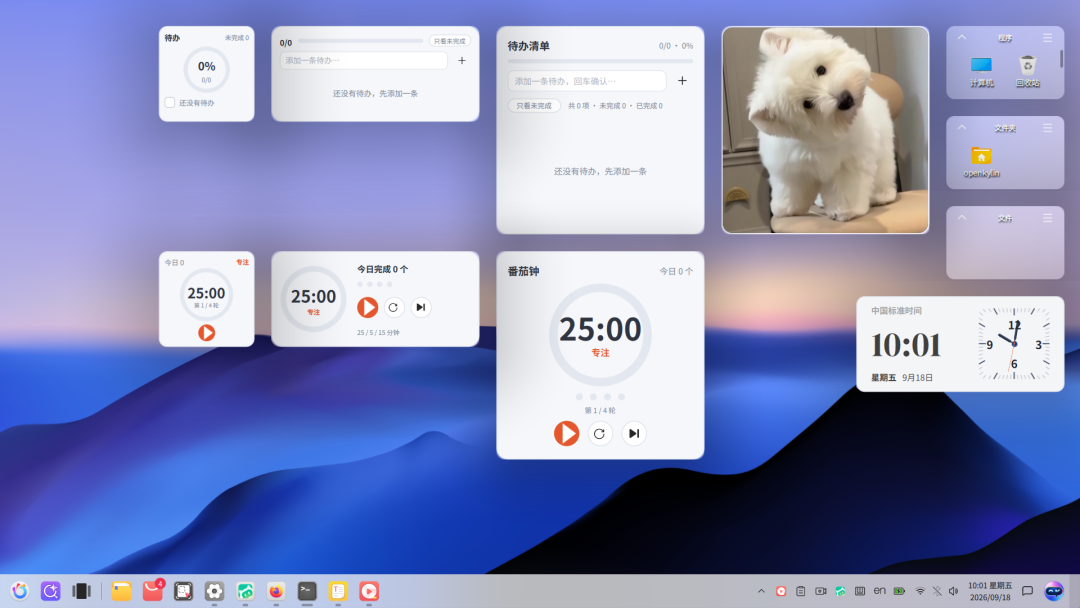Open the 计算机 desktop icon
Viewport: 1080px width, 608px height.
982,71
